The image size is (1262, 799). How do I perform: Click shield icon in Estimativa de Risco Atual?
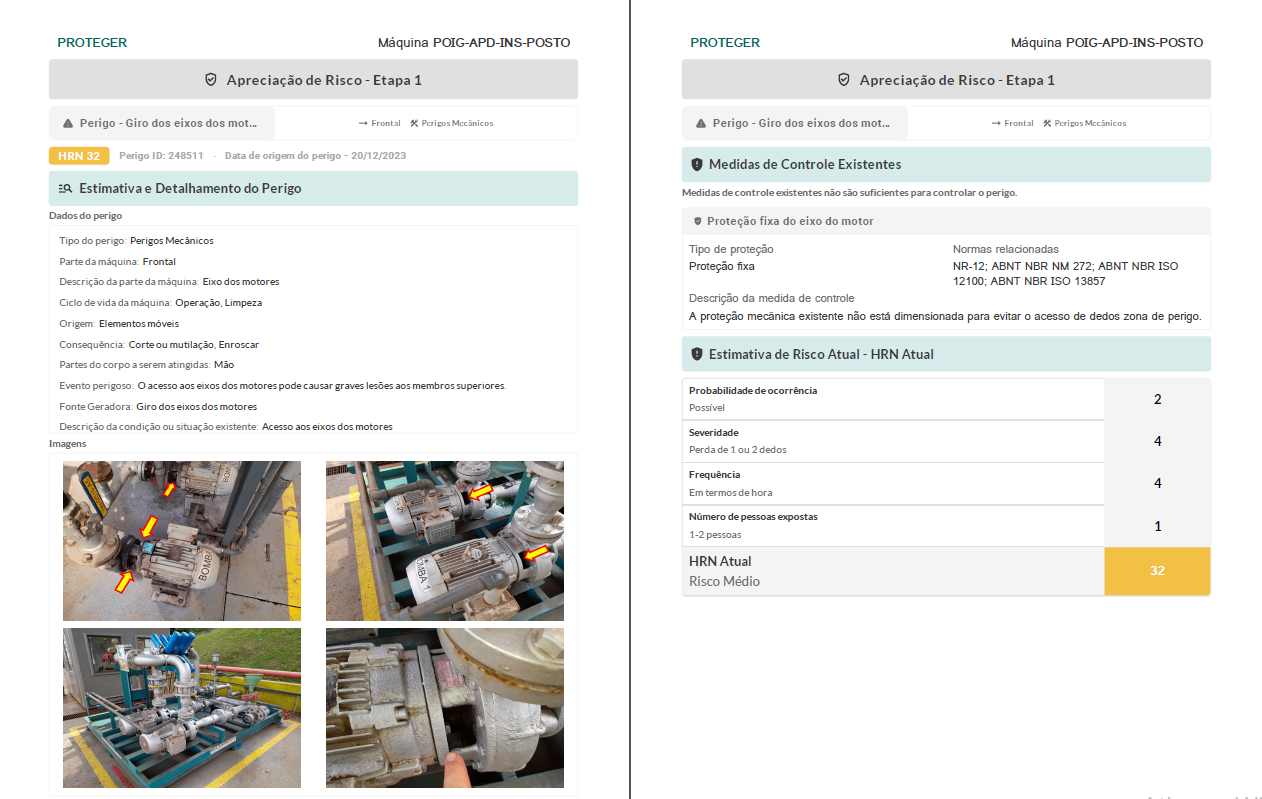[697, 354]
